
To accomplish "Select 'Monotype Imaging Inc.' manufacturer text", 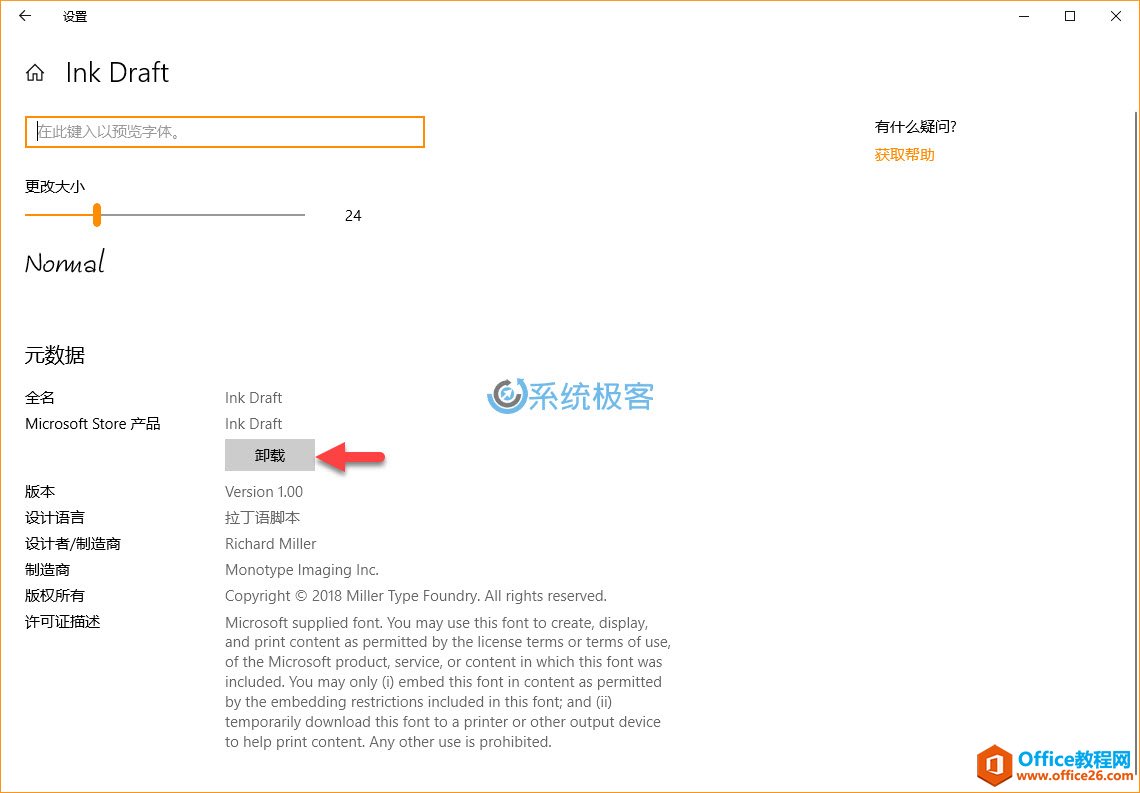I will tap(302, 570).
